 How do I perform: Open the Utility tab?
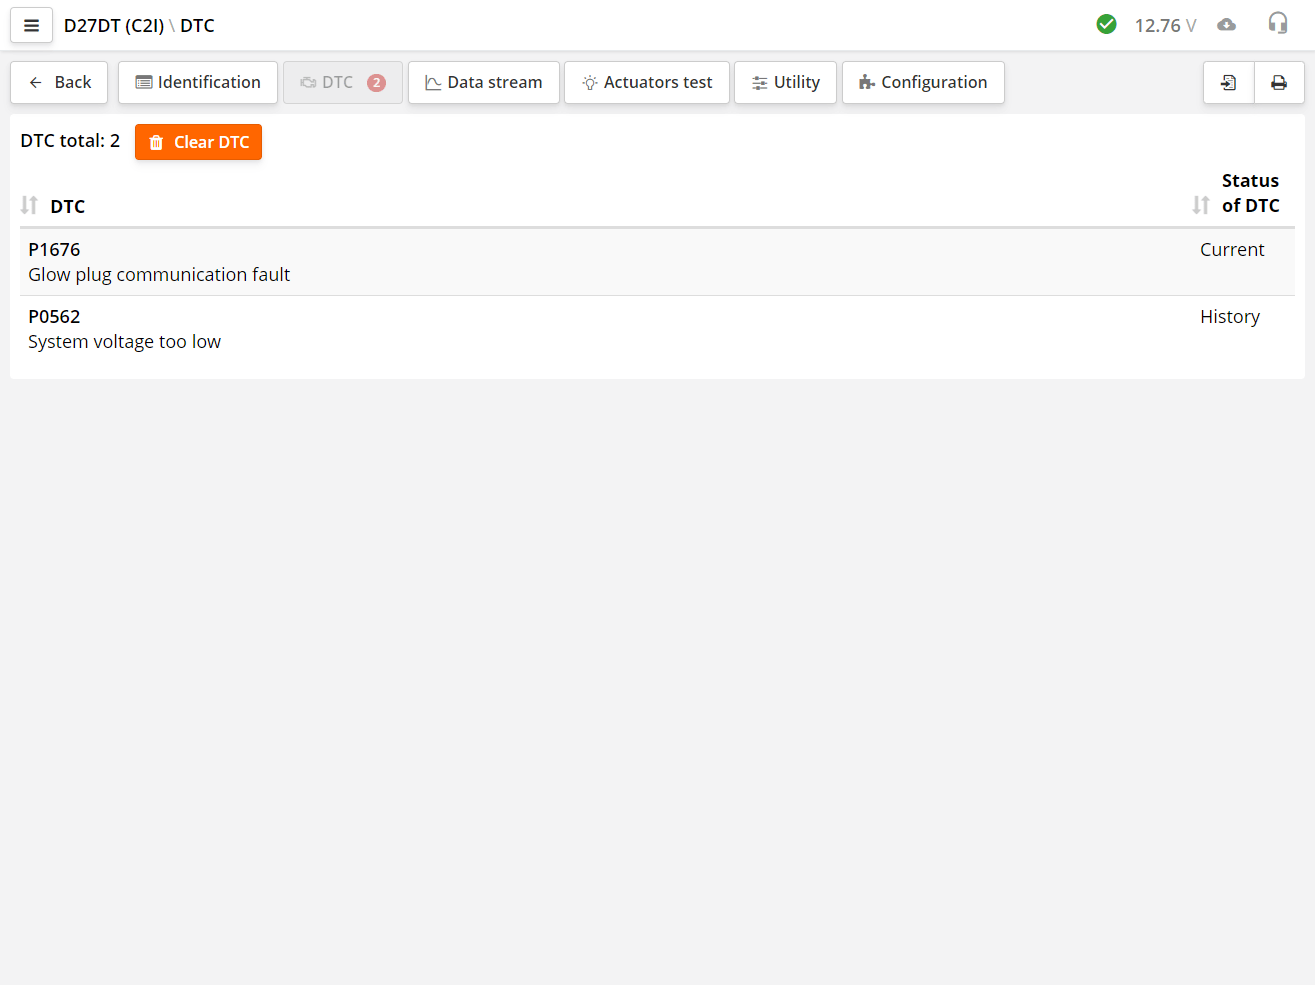point(785,83)
